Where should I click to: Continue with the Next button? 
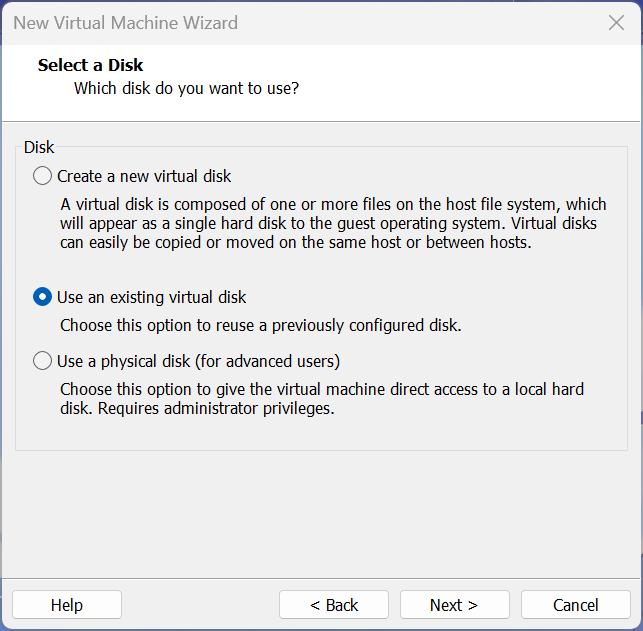pyautogui.click(x=454, y=605)
